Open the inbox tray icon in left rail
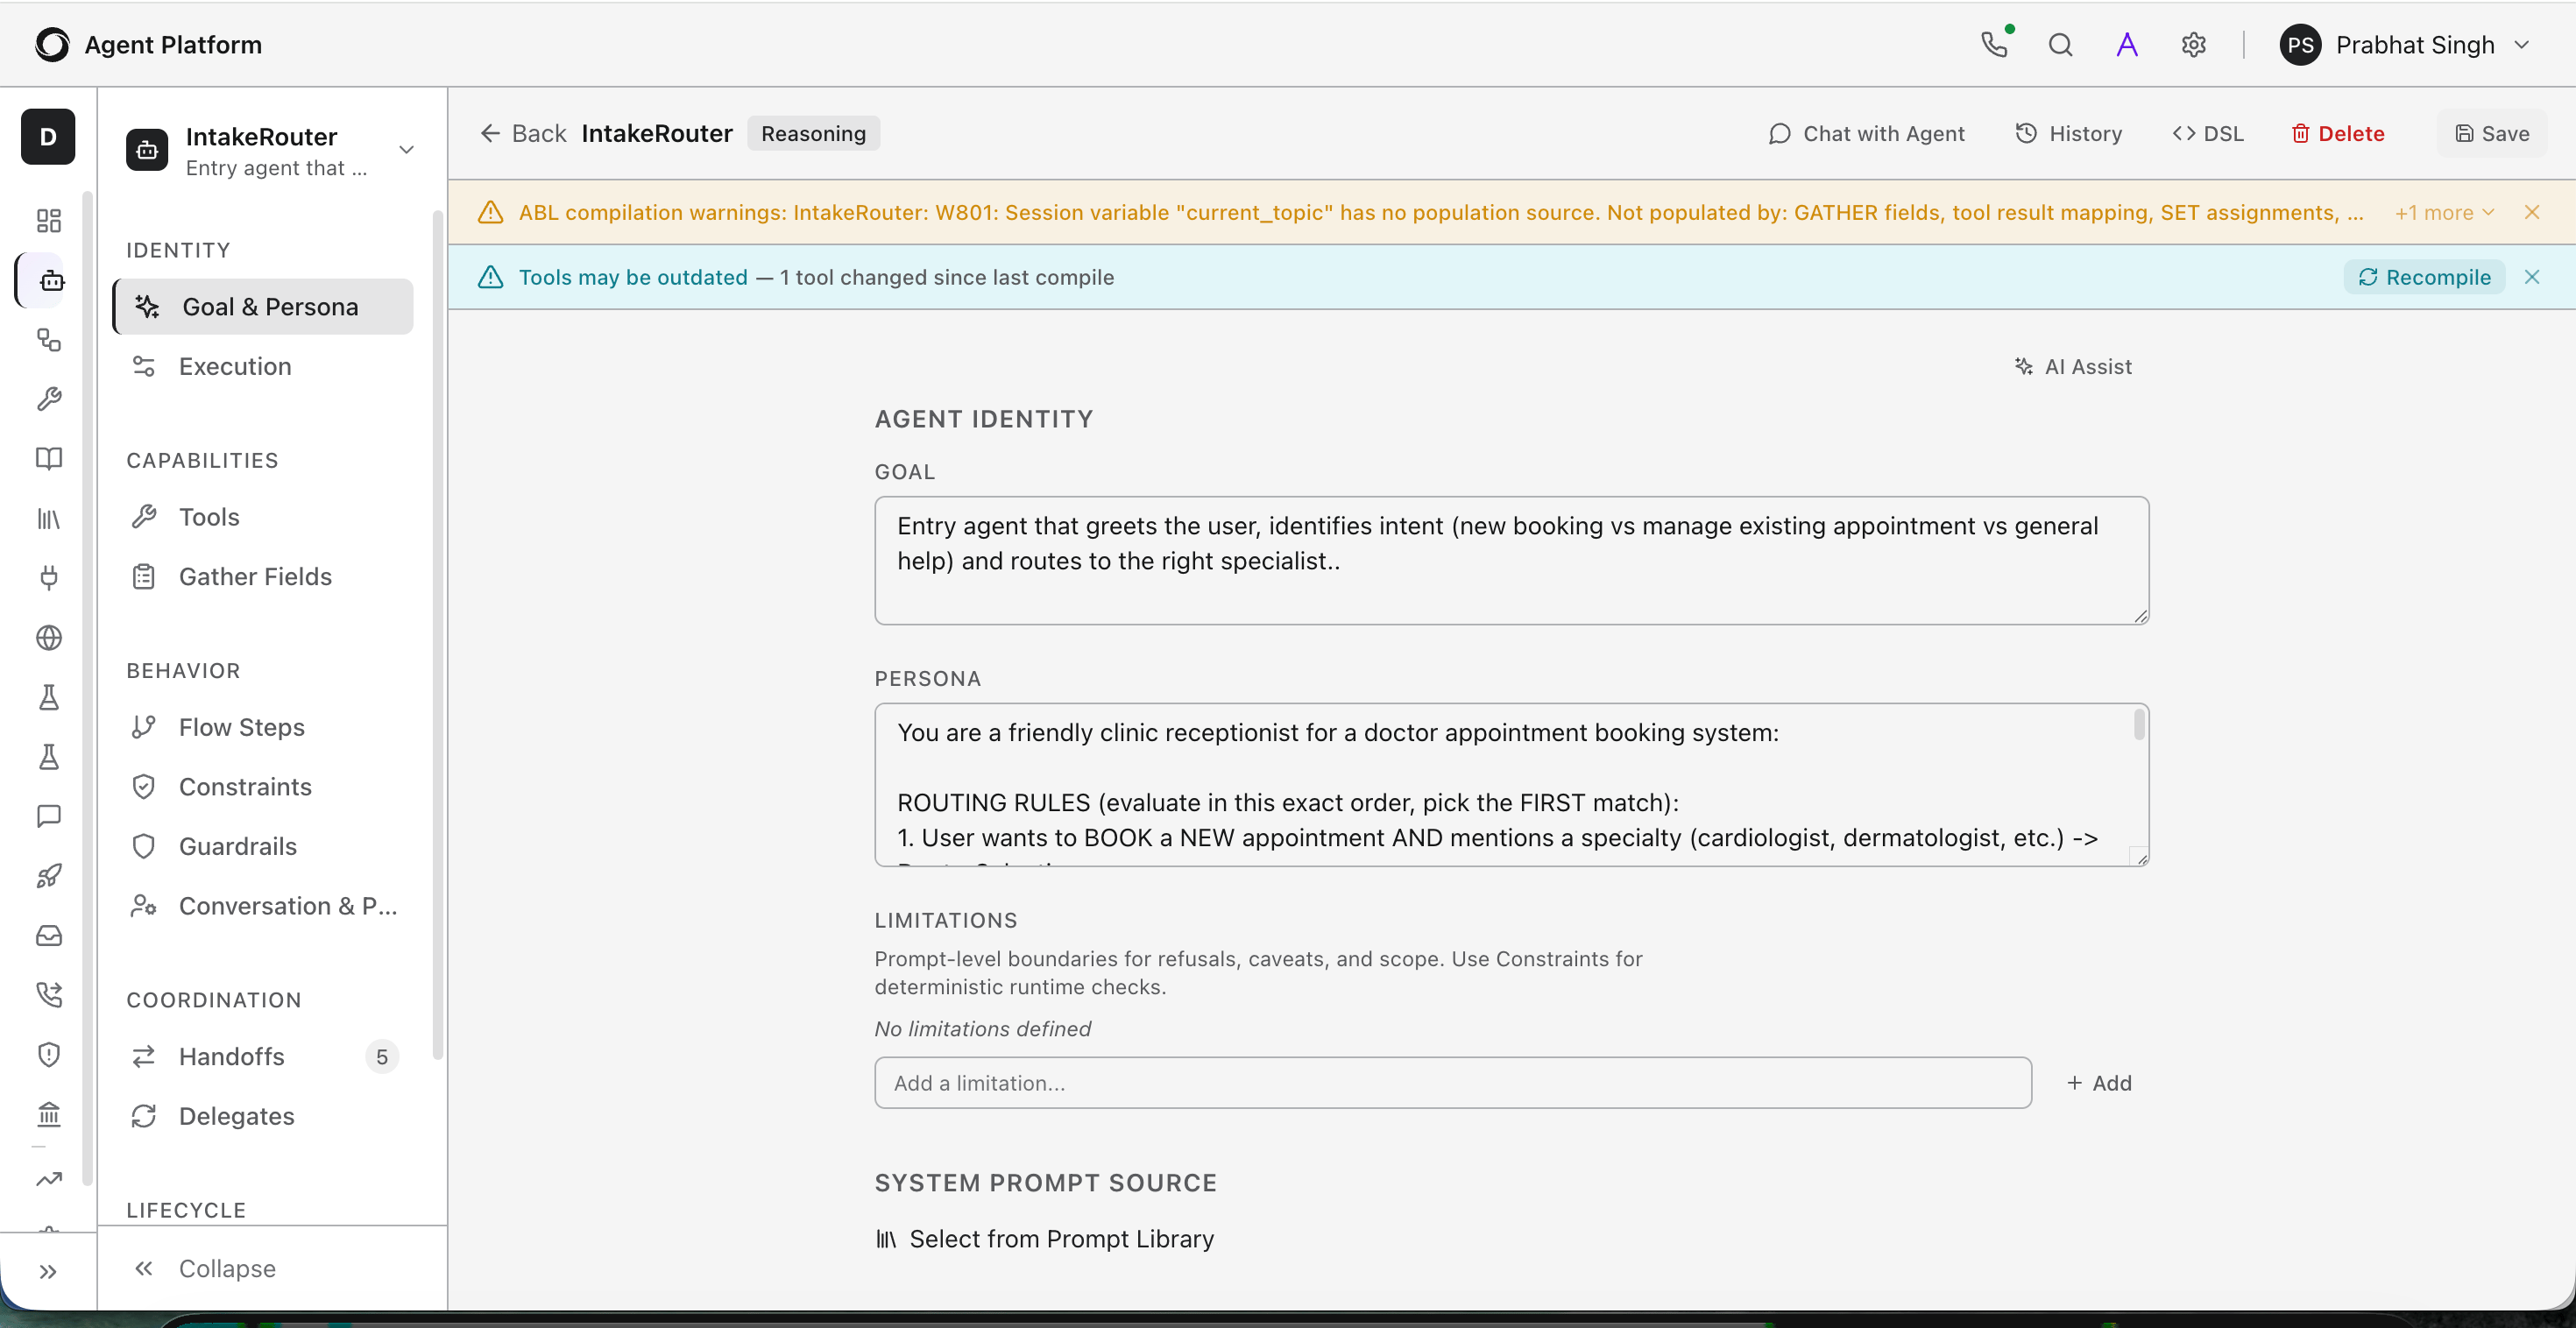 pos(48,935)
